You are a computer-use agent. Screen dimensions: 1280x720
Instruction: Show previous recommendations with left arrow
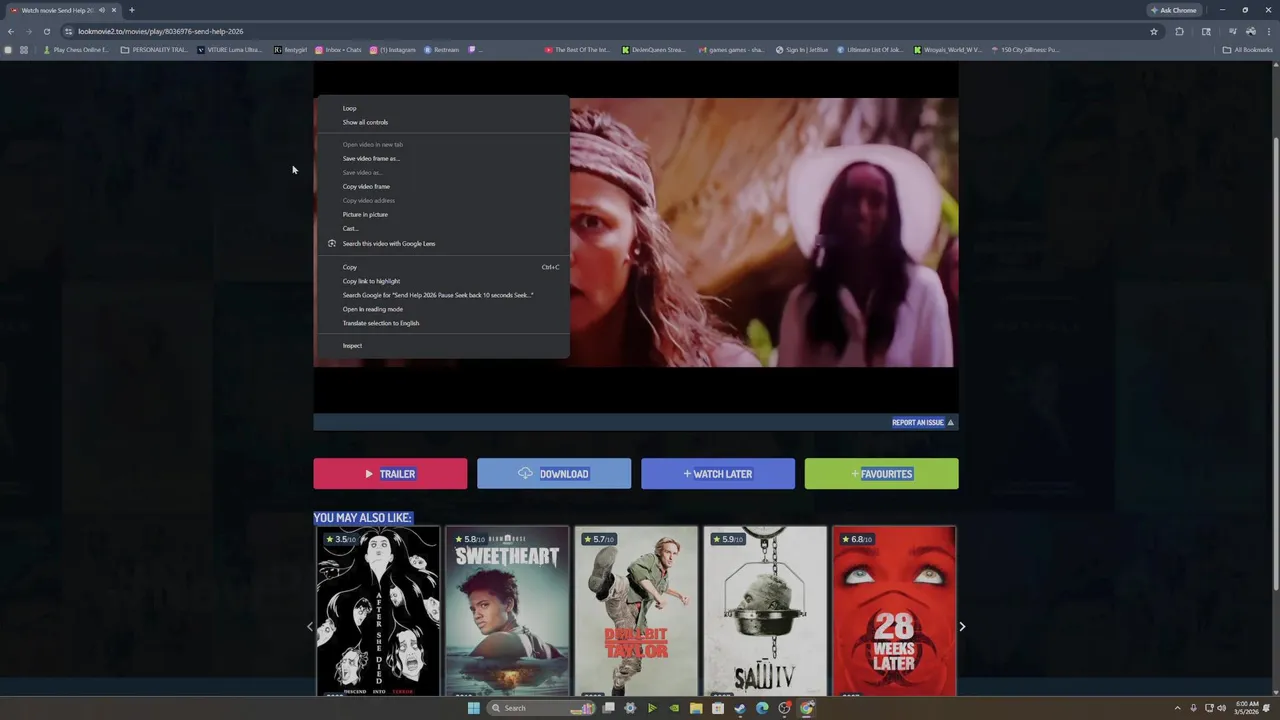coord(309,627)
